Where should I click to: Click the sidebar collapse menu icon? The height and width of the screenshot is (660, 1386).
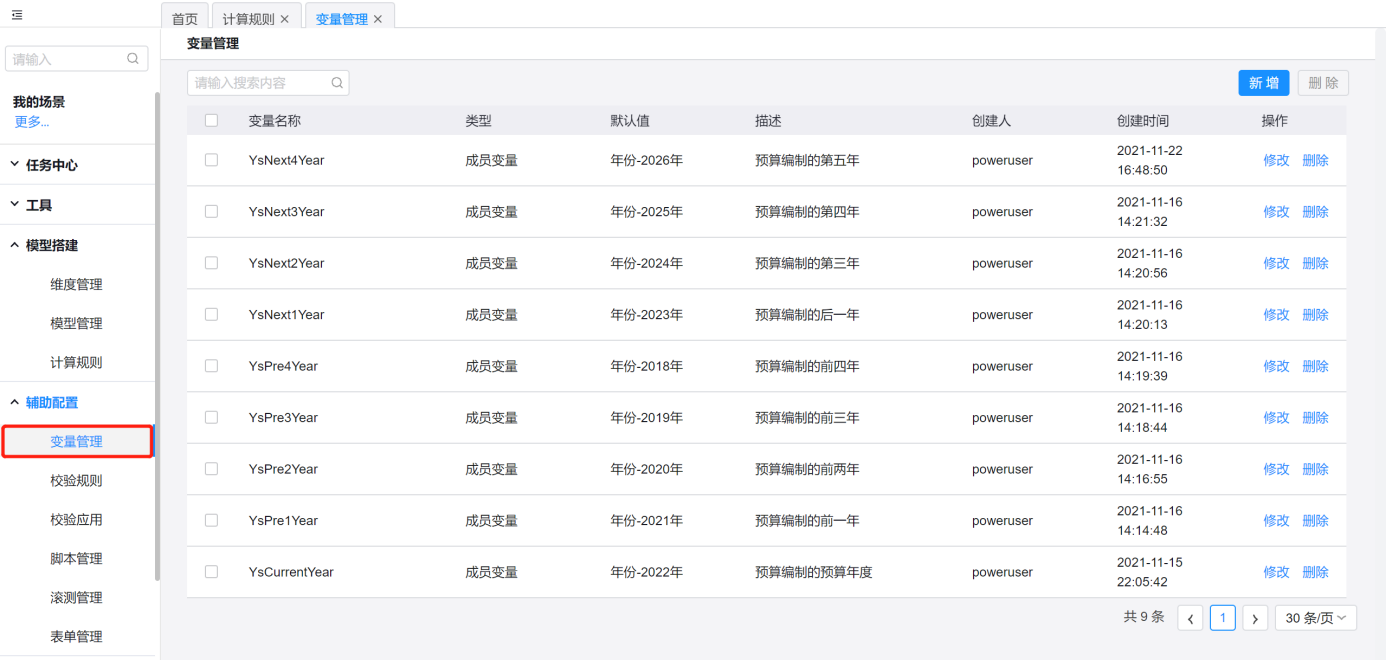tap(17, 15)
